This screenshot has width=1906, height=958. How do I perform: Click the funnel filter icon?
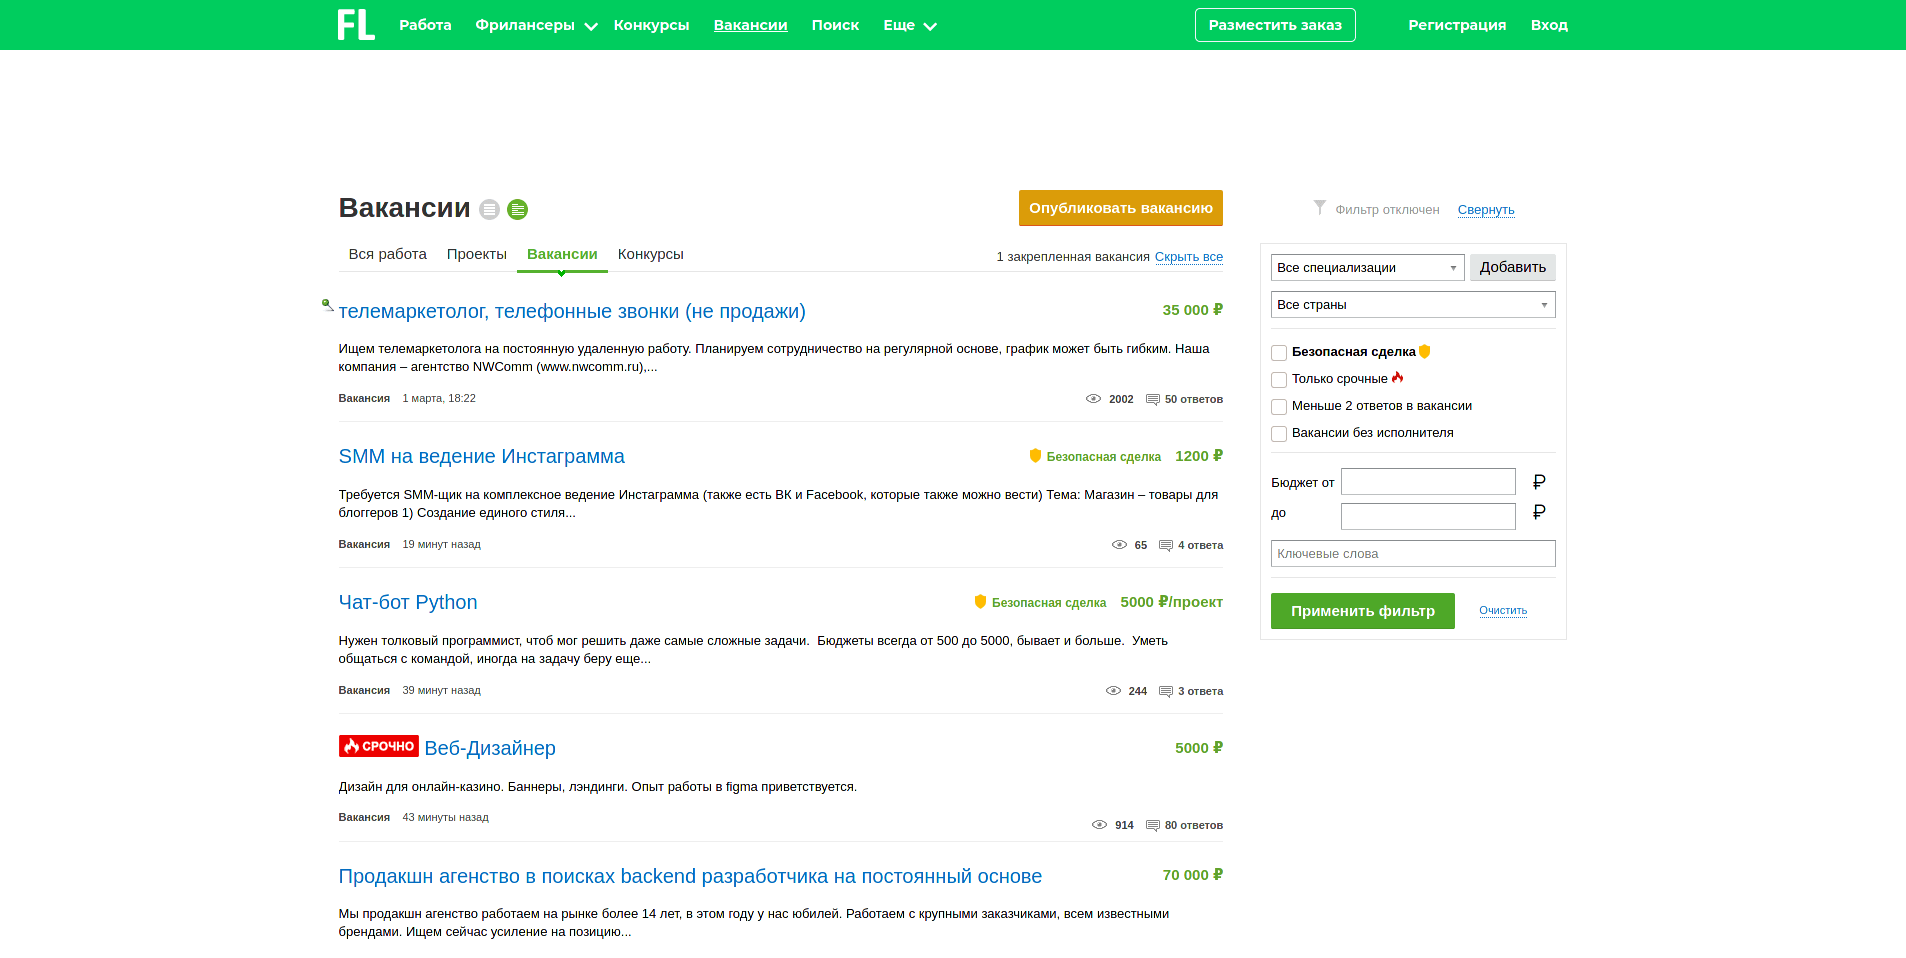point(1319,208)
